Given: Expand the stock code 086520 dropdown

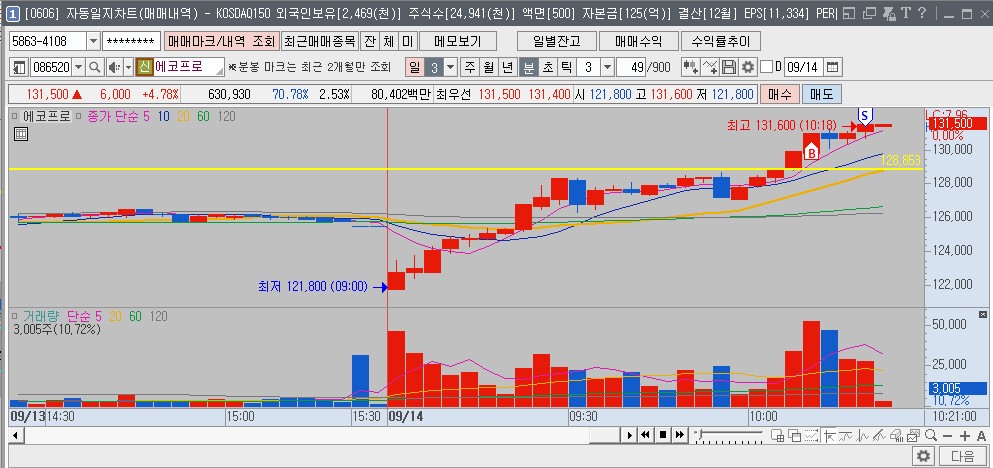Looking at the screenshot, I should click(79, 67).
